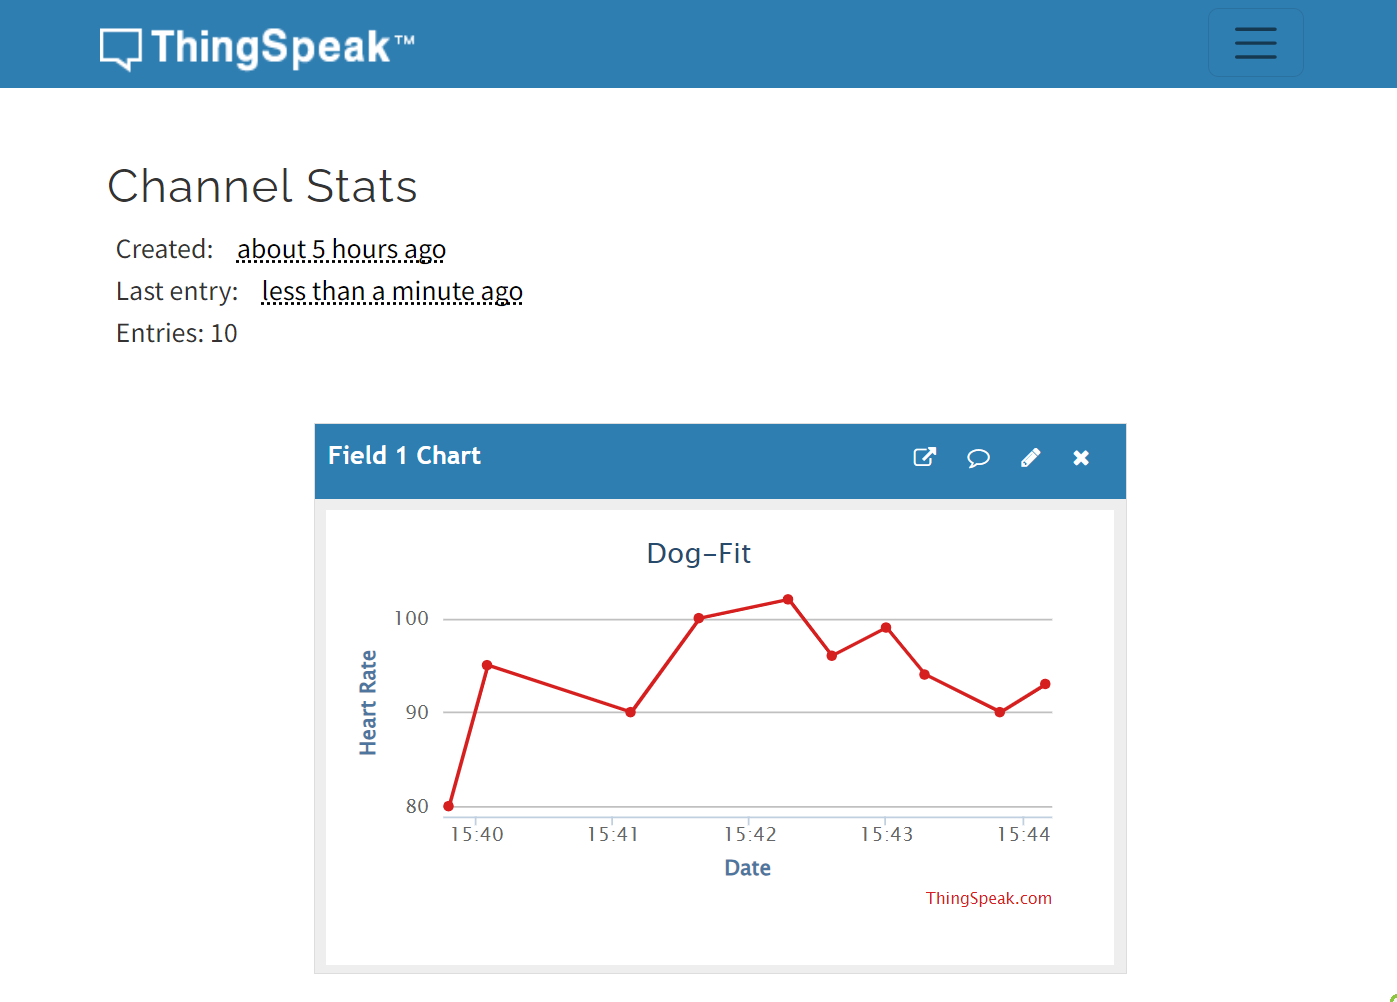1397x1002 pixels.
Task: Click 'about 5 hours ago' created time
Action: (341, 249)
